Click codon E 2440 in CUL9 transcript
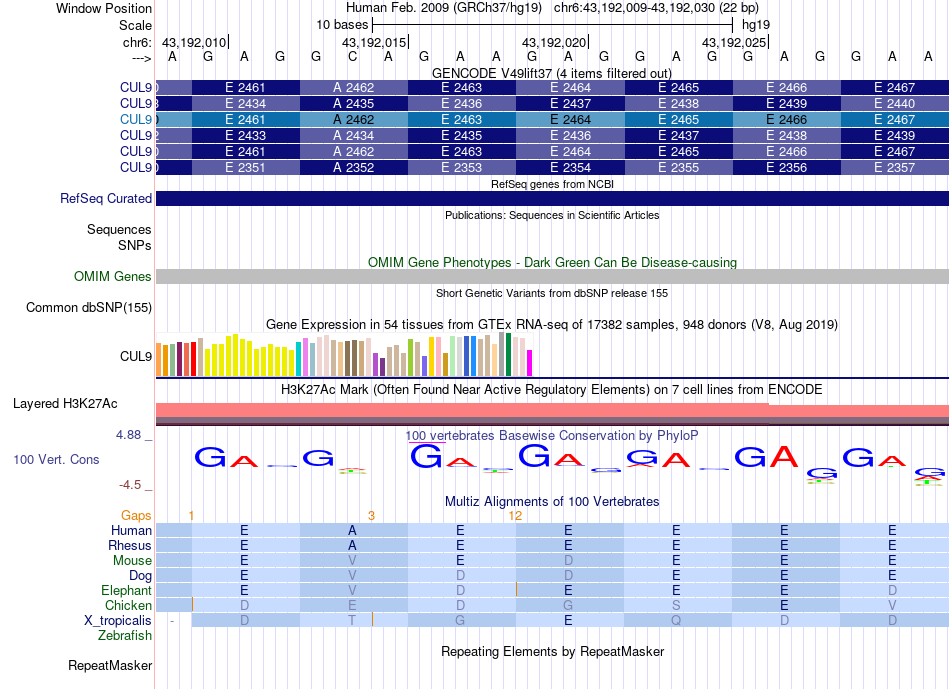The height and width of the screenshot is (689, 950). pyautogui.click(x=895, y=104)
